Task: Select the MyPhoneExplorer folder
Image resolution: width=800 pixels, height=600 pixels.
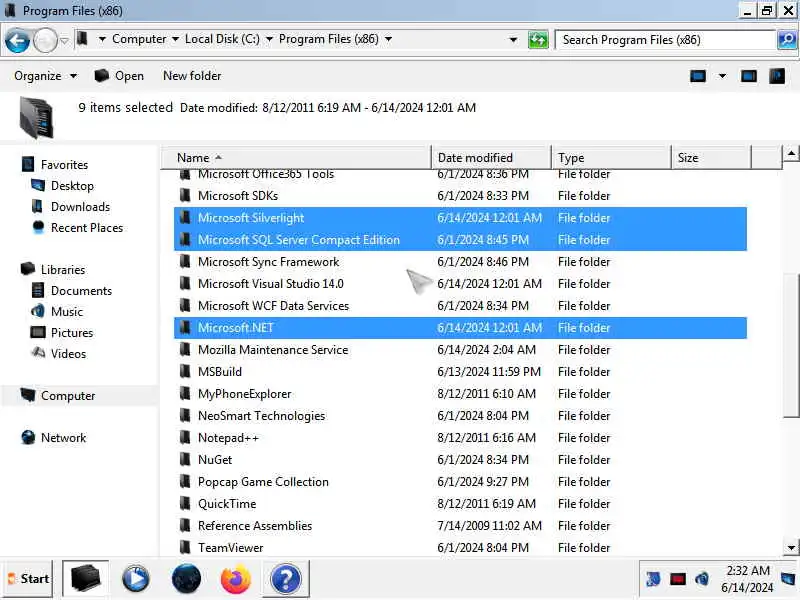Action: pyautogui.click(x=460, y=393)
